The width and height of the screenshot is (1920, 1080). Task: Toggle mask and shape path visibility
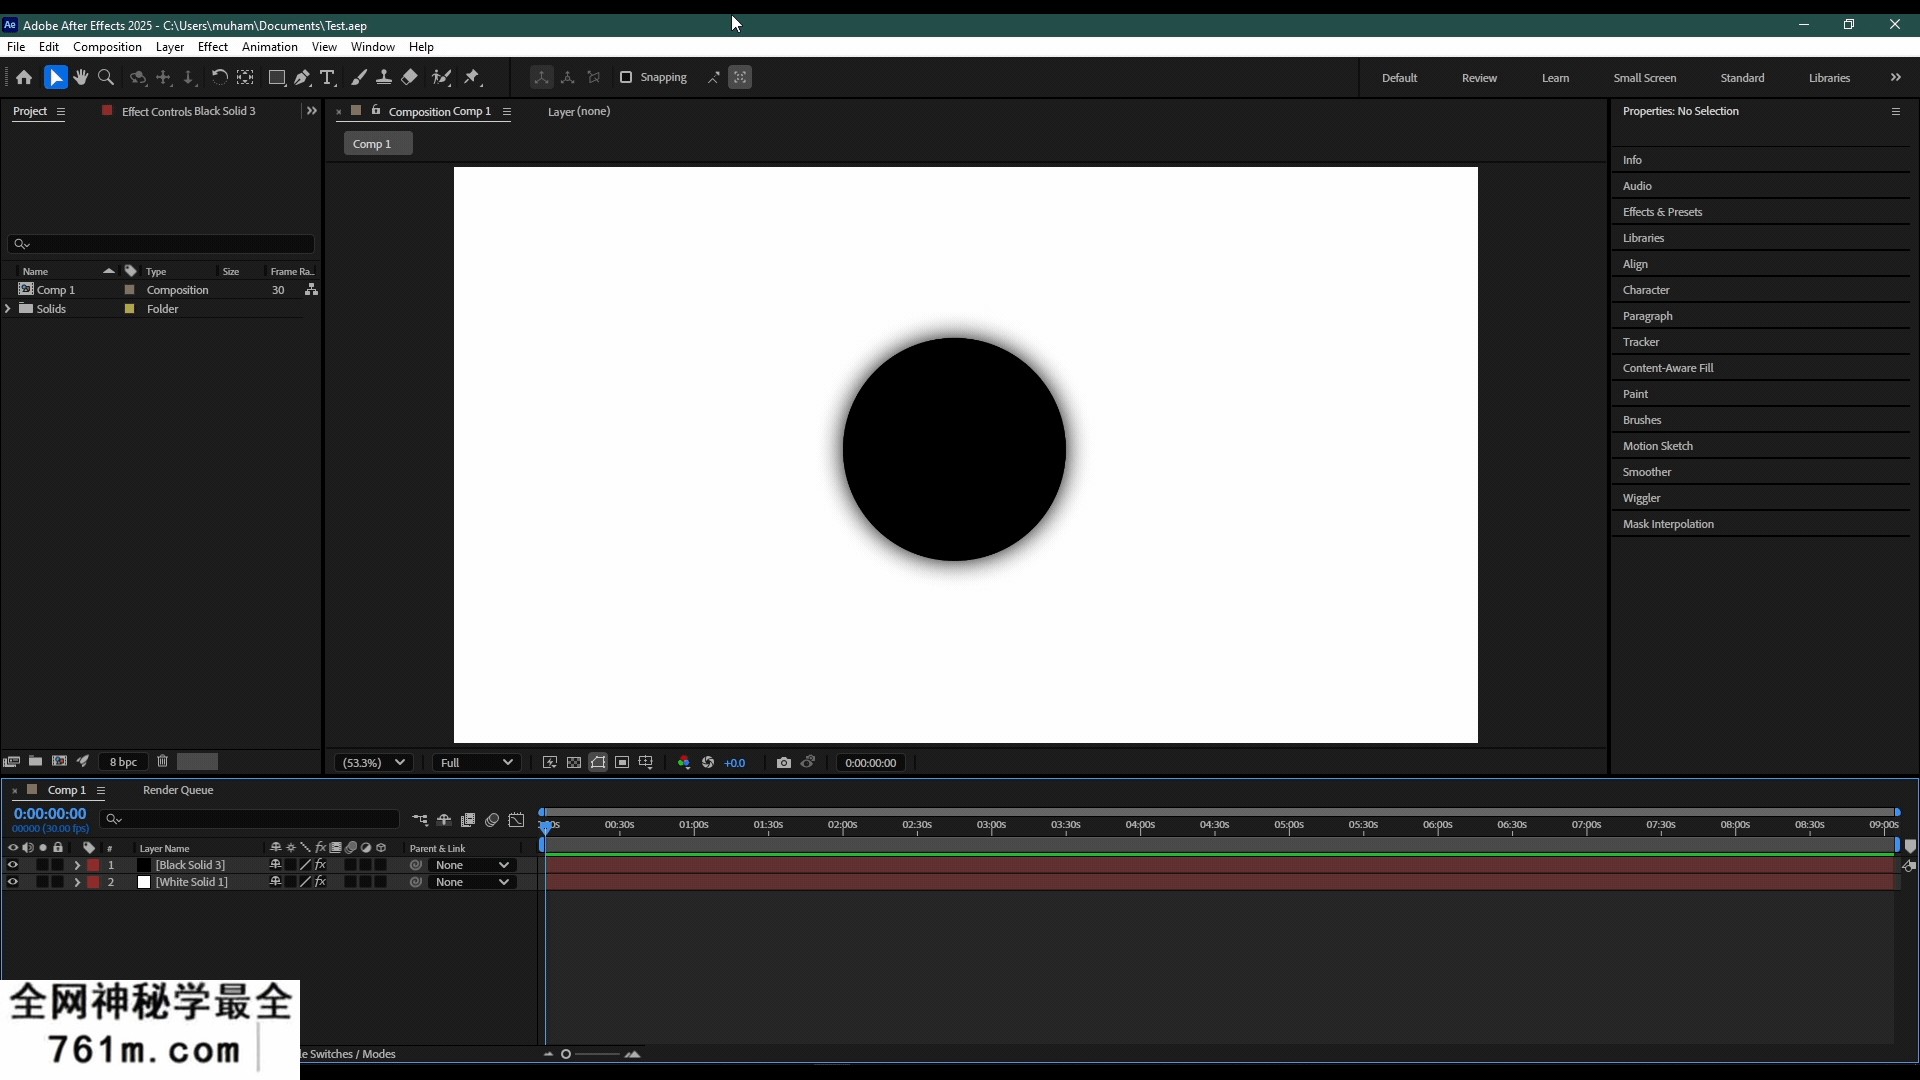click(x=598, y=762)
